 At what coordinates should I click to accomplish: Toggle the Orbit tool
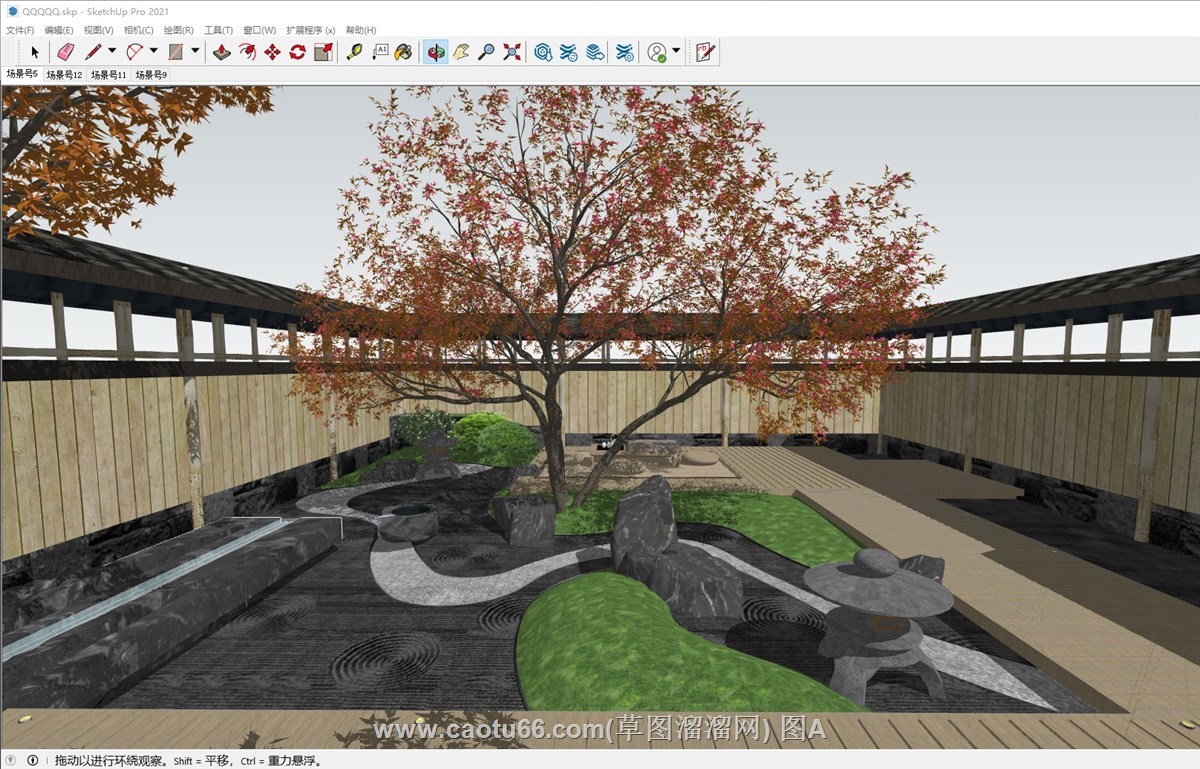click(x=435, y=52)
